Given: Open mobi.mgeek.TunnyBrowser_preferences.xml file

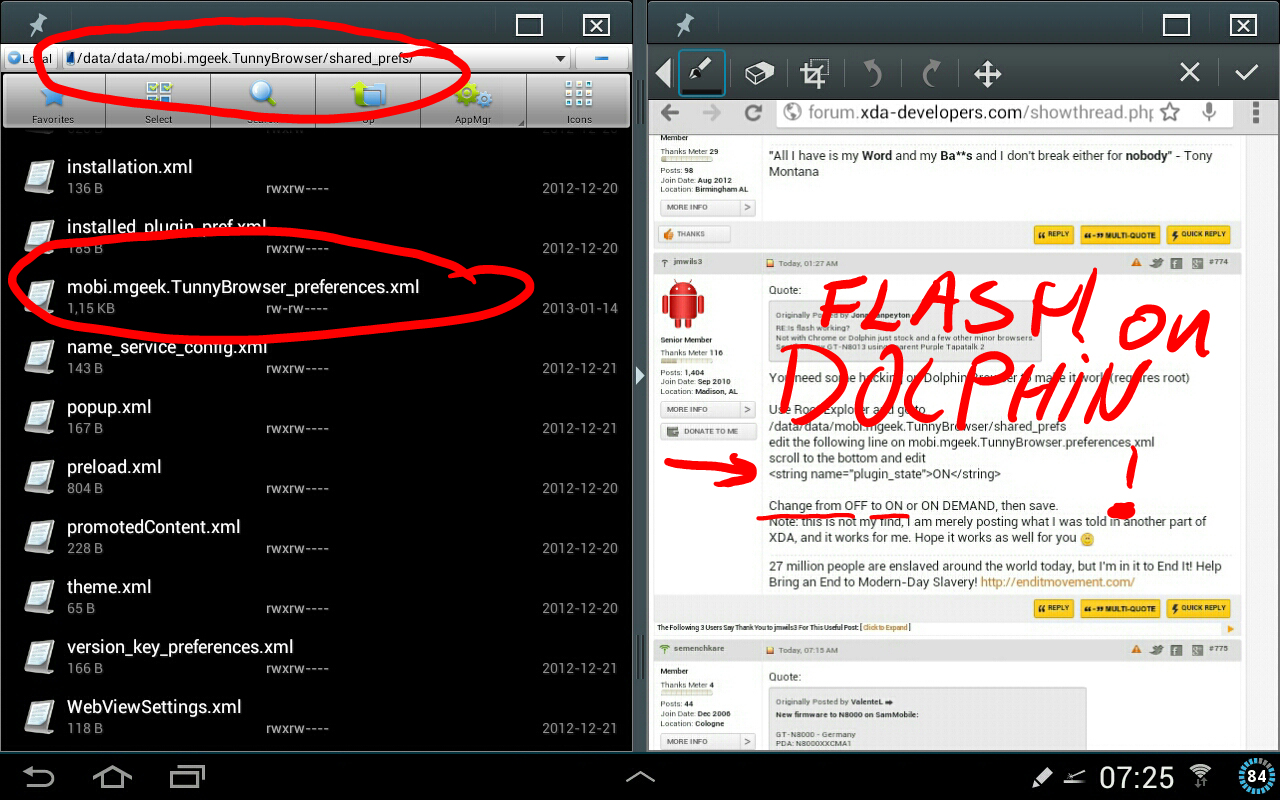Looking at the screenshot, I should pos(316,297).
